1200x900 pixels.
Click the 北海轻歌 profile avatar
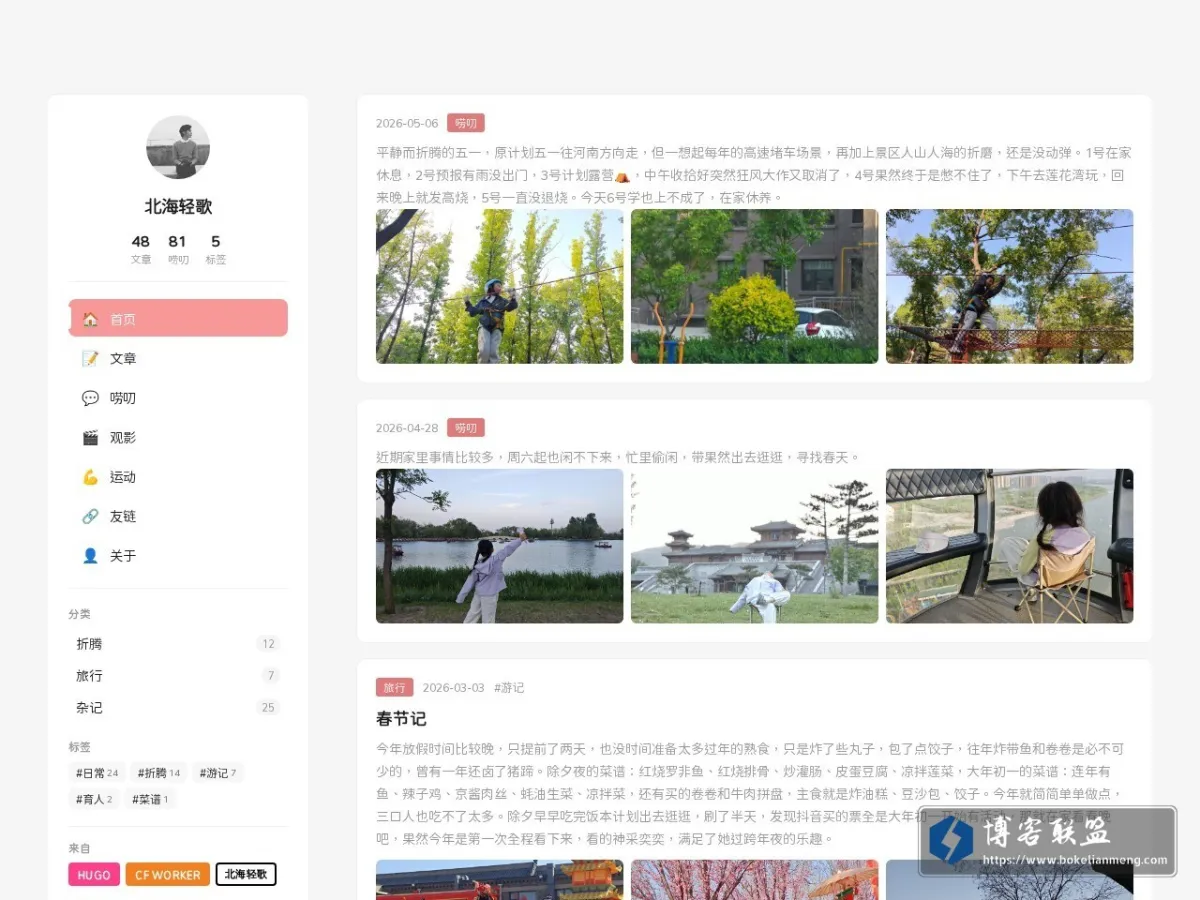pos(178,147)
